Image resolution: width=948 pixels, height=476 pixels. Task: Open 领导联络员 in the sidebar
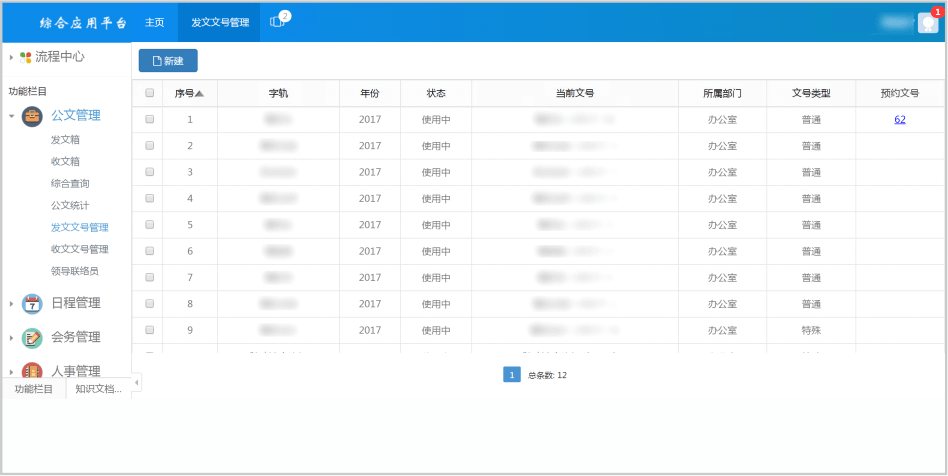[75, 271]
